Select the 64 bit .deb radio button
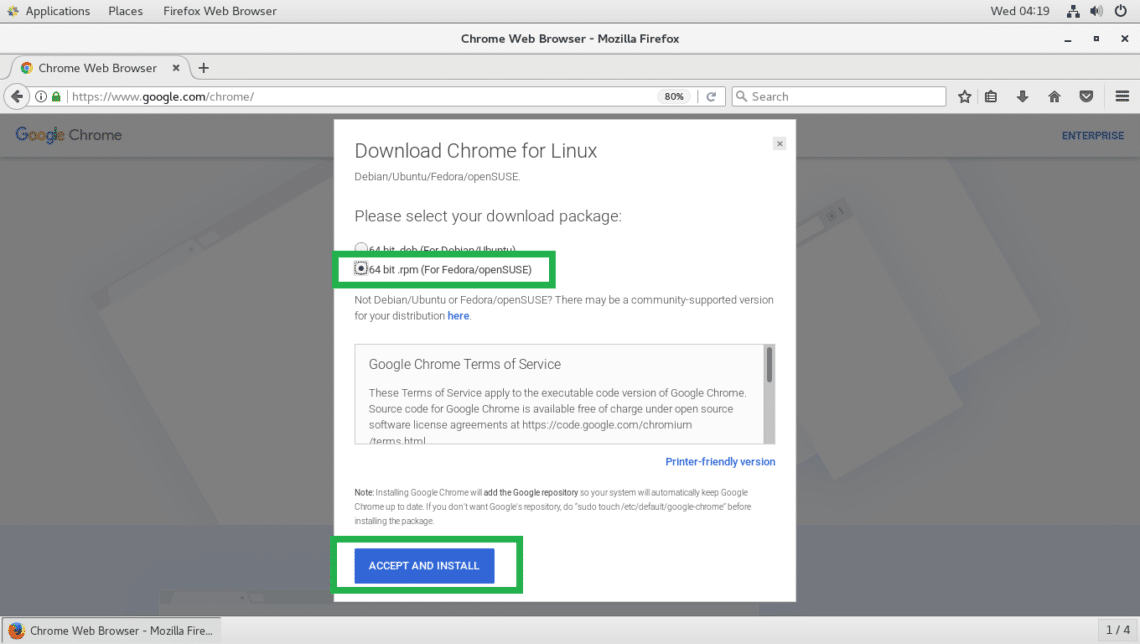 coord(361,249)
